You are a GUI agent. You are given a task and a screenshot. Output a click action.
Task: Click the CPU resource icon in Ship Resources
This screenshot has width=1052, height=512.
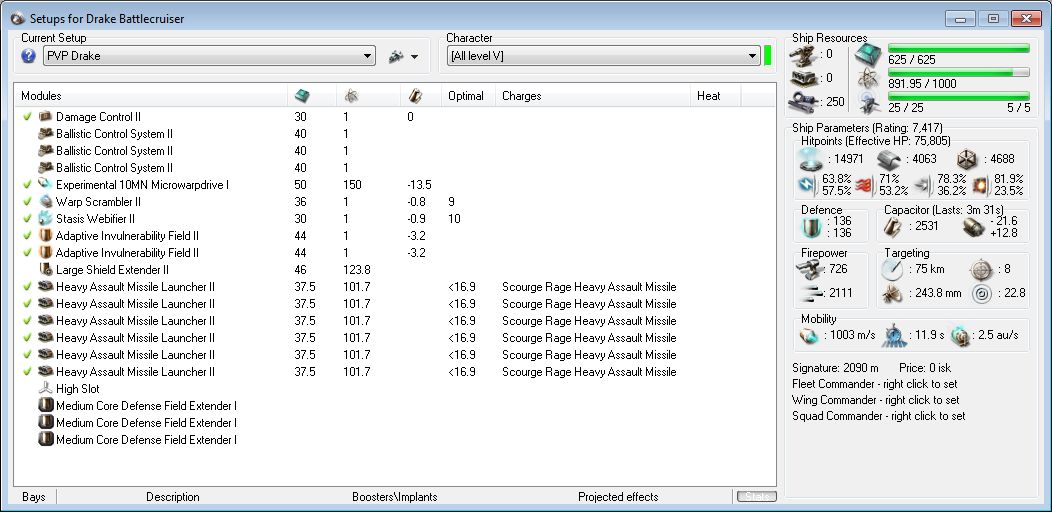pyautogui.click(x=869, y=55)
